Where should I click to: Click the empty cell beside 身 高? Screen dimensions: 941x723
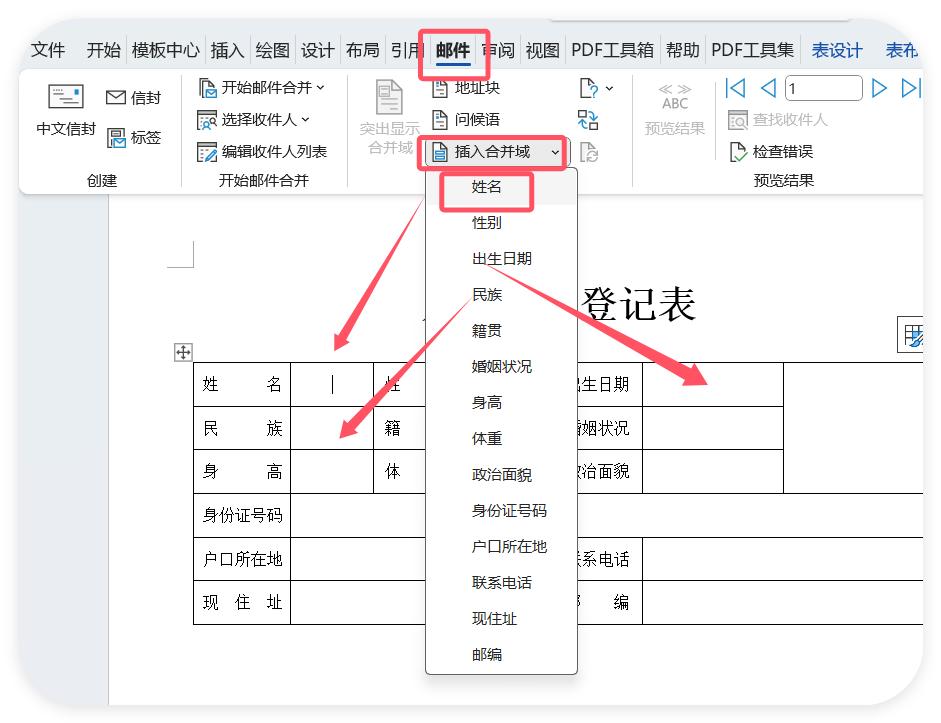pos(332,472)
